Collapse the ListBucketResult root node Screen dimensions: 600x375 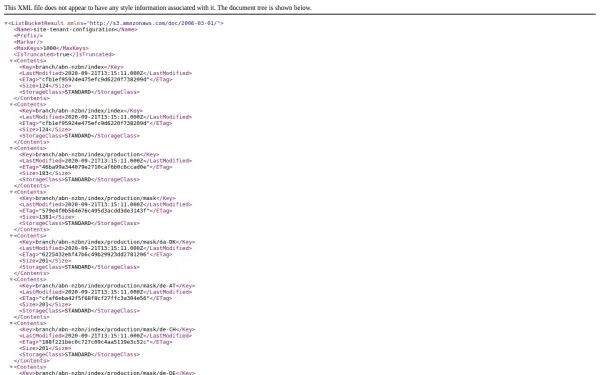pos(6,23)
